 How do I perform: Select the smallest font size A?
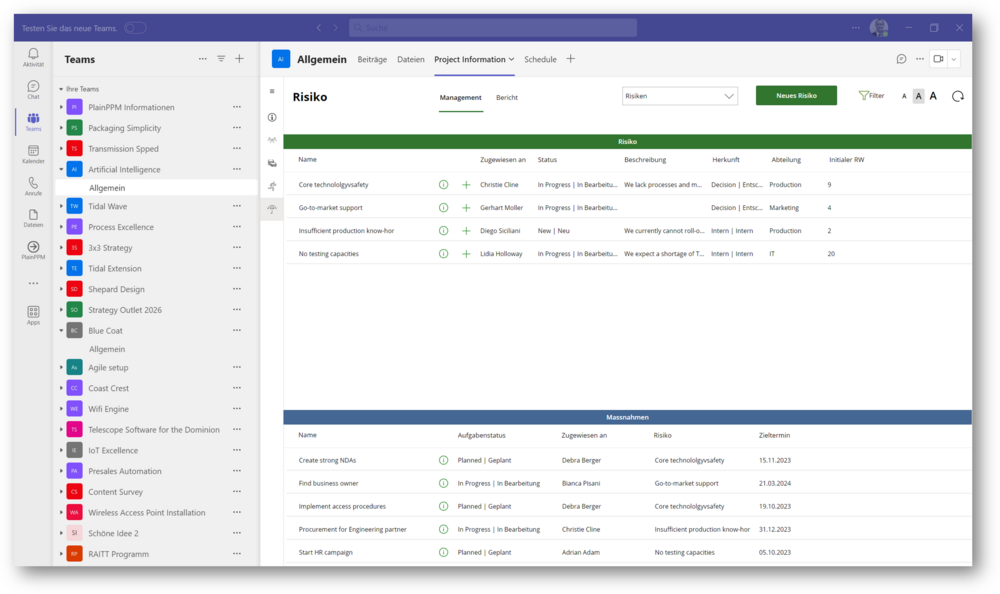904,96
